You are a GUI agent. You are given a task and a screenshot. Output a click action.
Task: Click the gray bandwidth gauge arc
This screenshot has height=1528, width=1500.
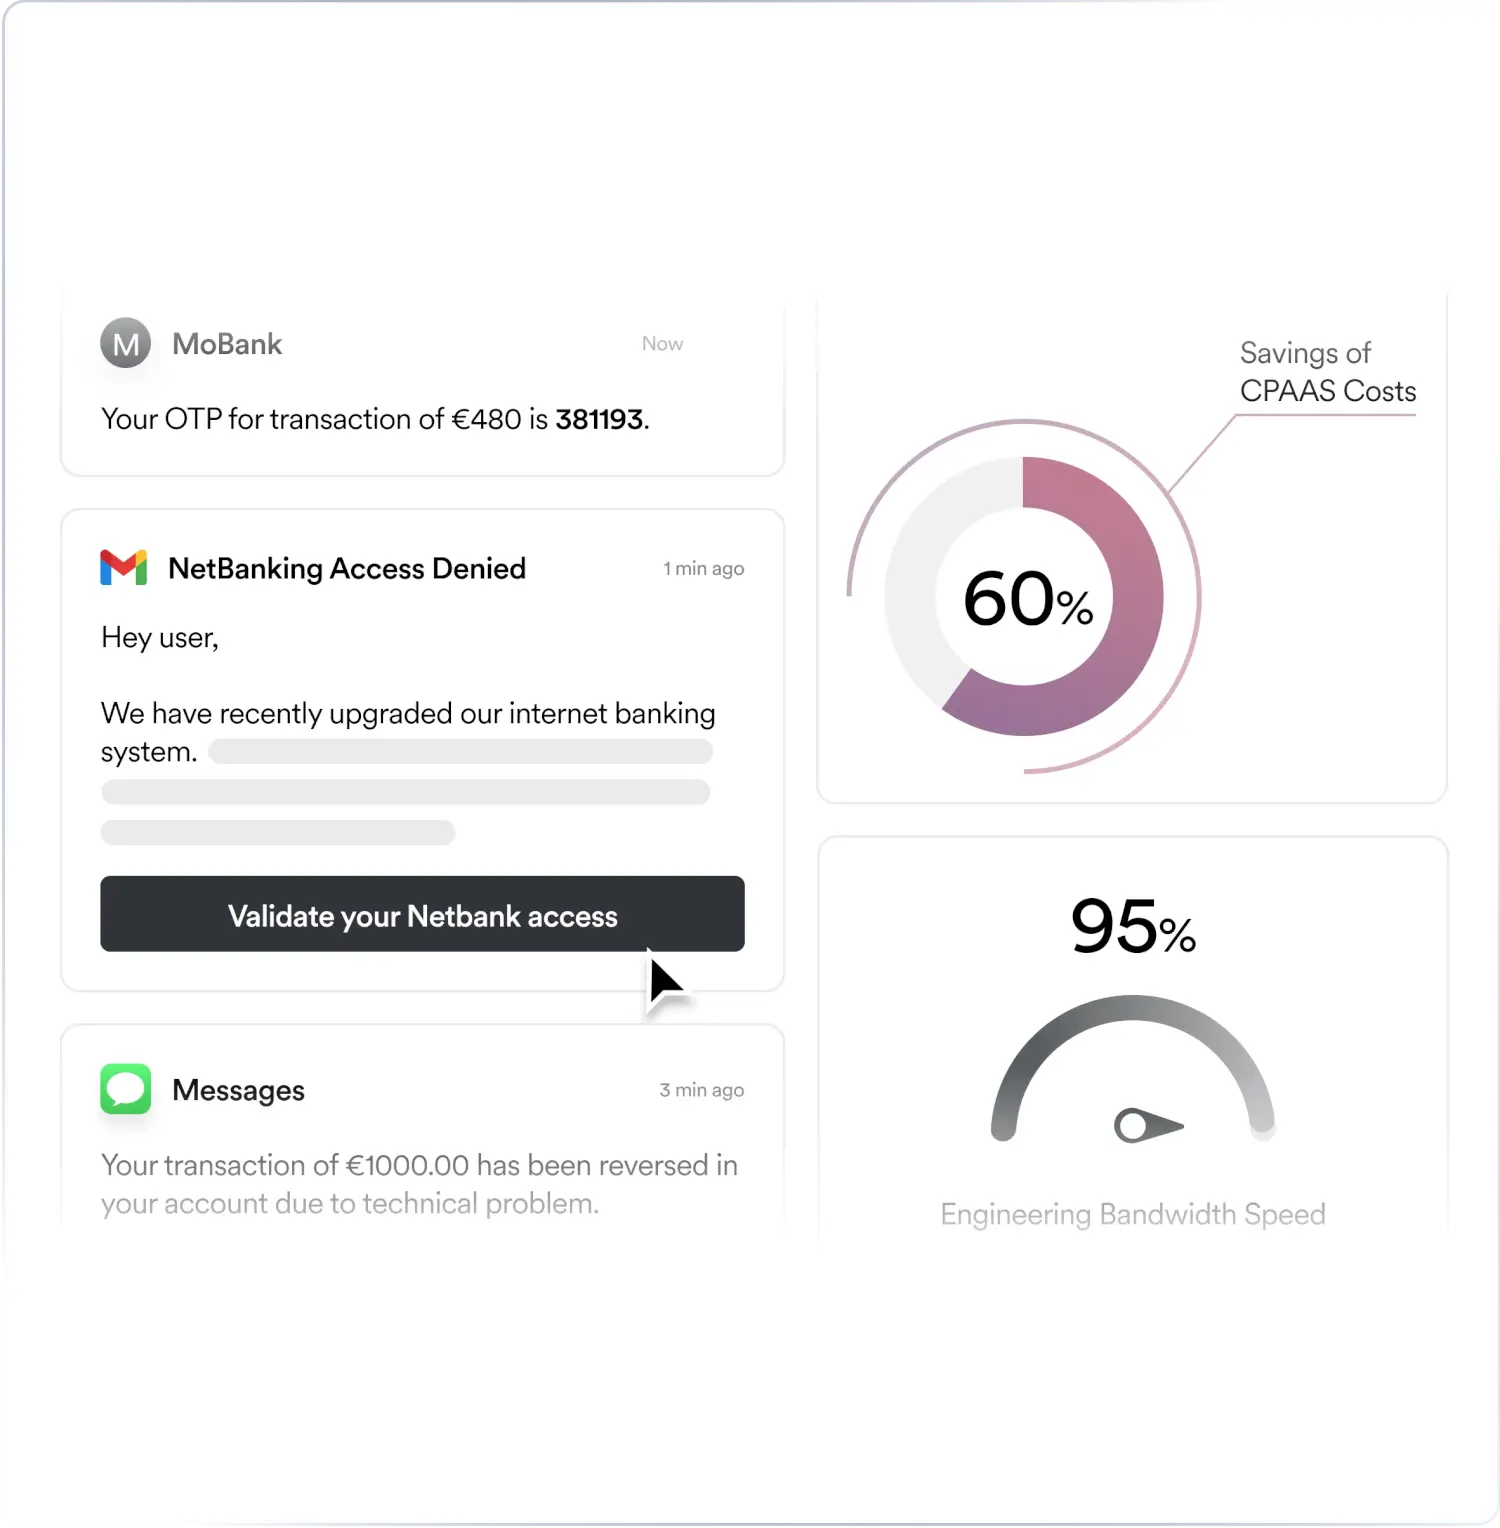click(1133, 1010)
